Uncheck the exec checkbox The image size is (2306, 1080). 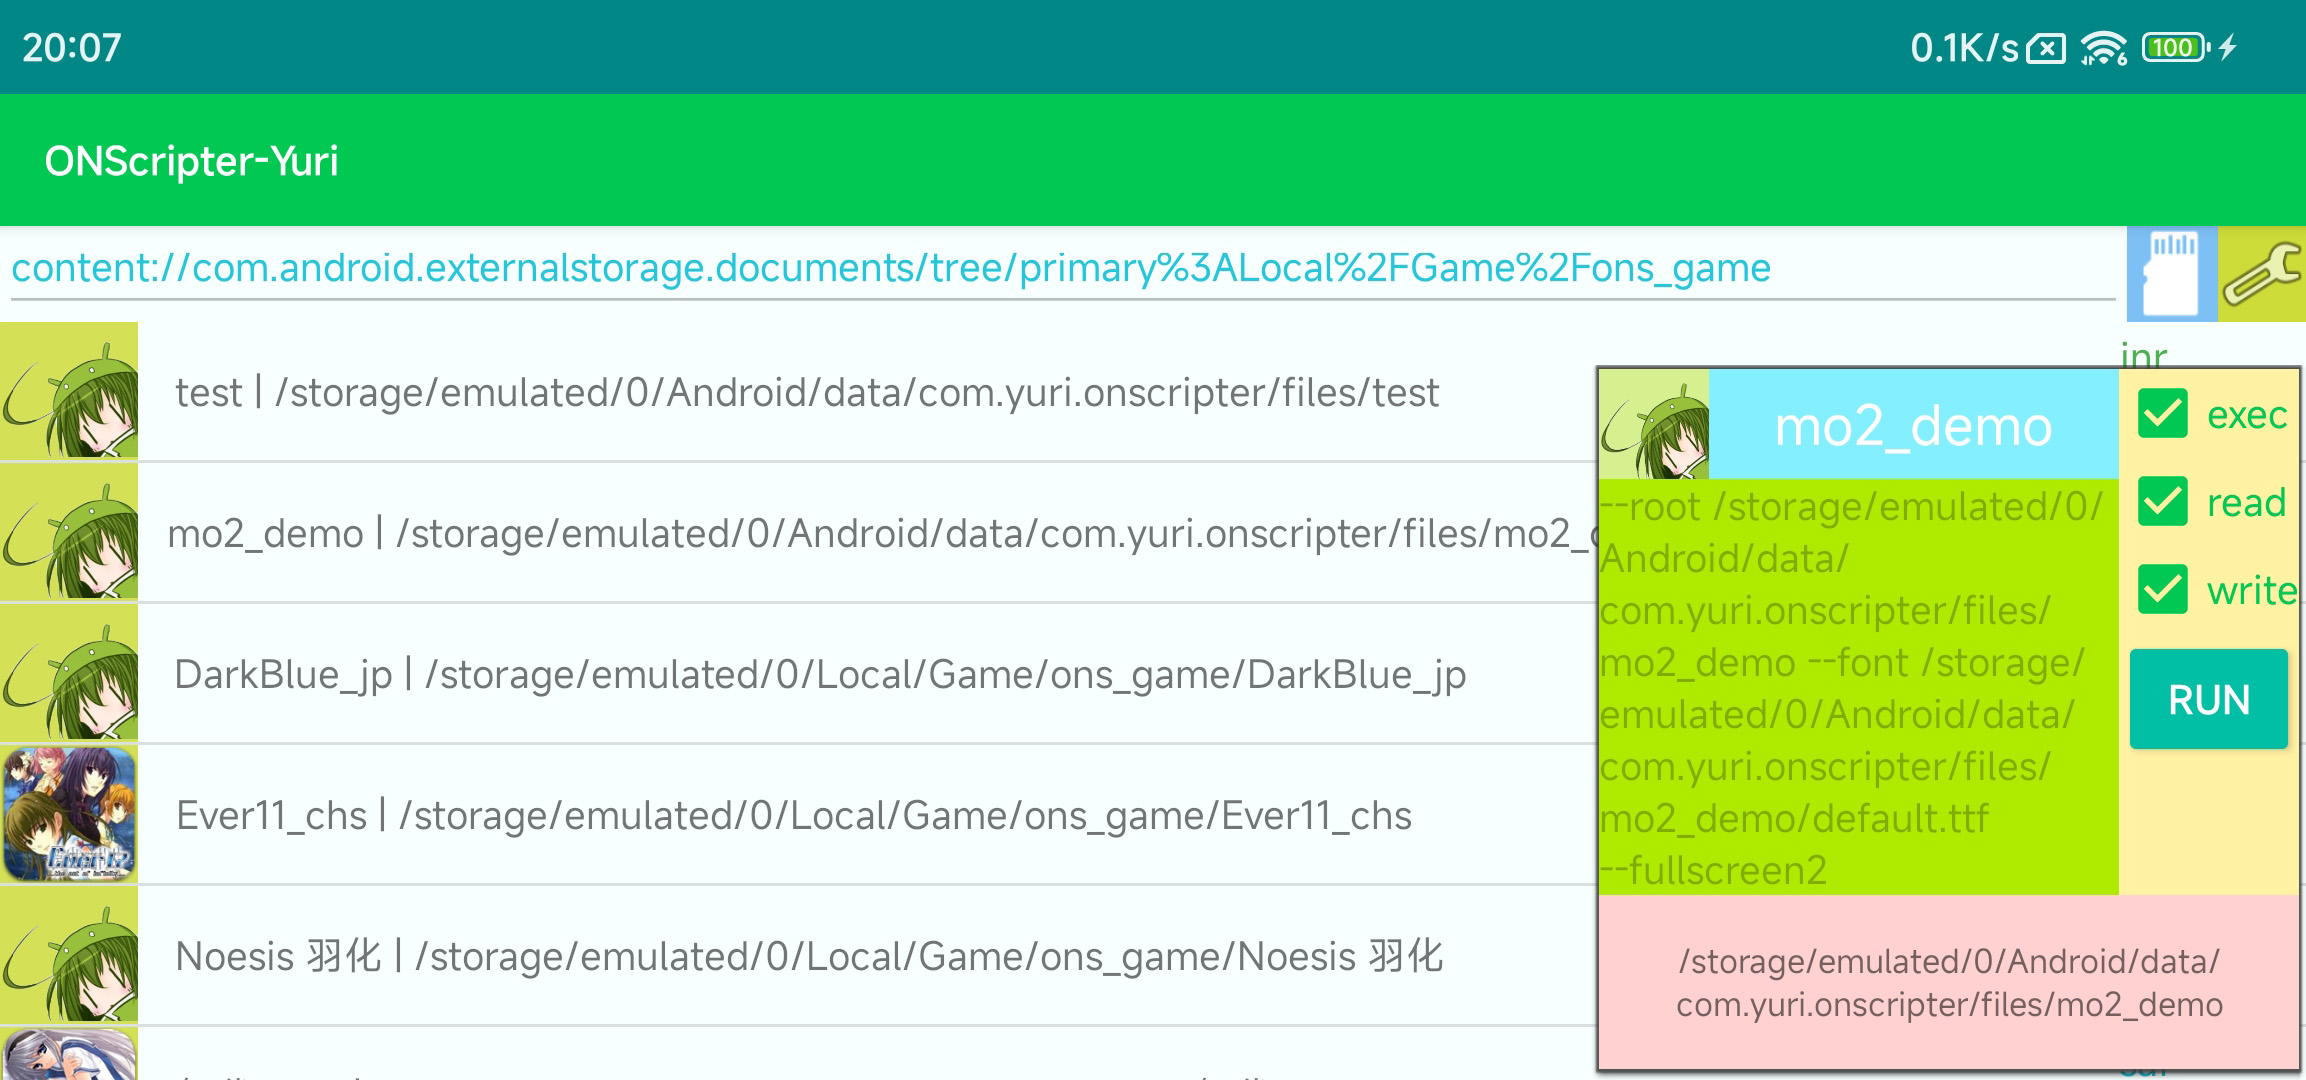[x=2163, y=414]
